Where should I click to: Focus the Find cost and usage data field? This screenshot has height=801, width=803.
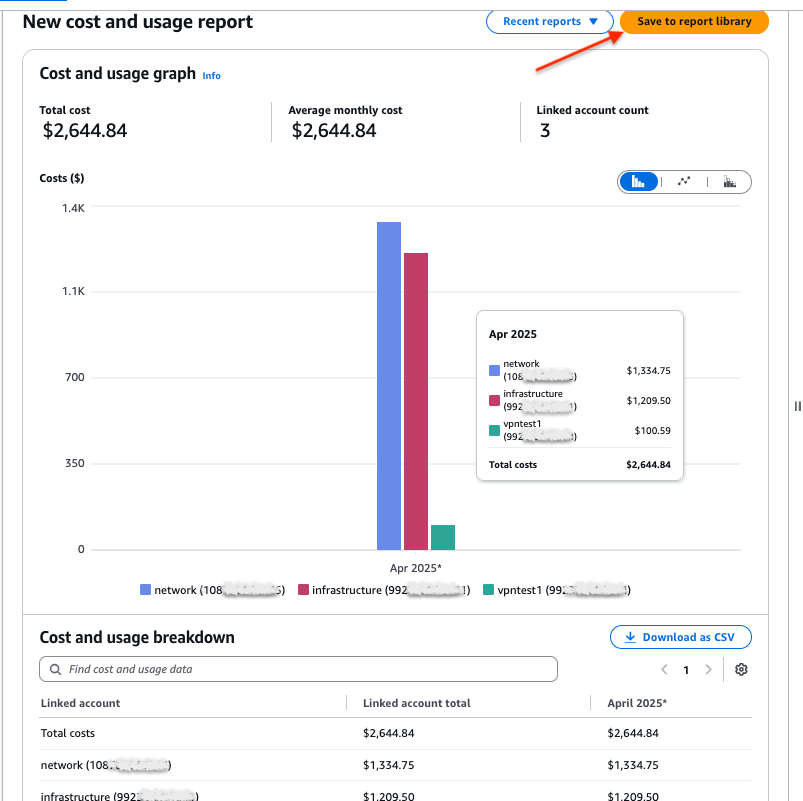click(298, 669)
